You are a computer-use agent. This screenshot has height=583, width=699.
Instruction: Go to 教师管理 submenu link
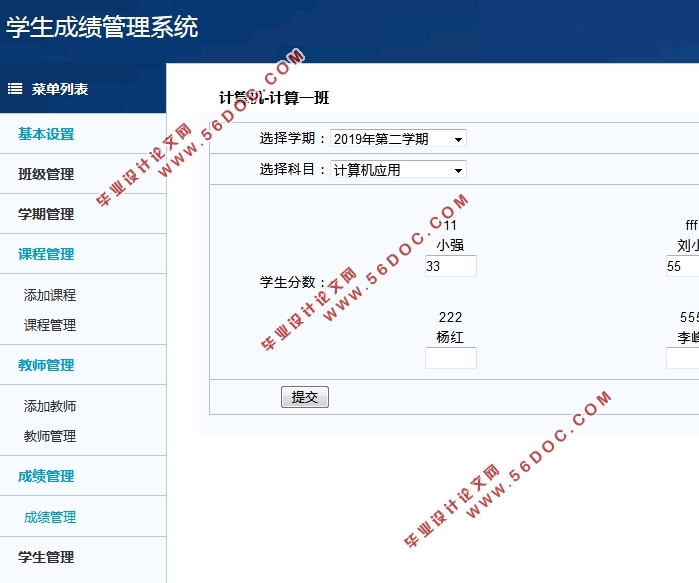[50, 436]
